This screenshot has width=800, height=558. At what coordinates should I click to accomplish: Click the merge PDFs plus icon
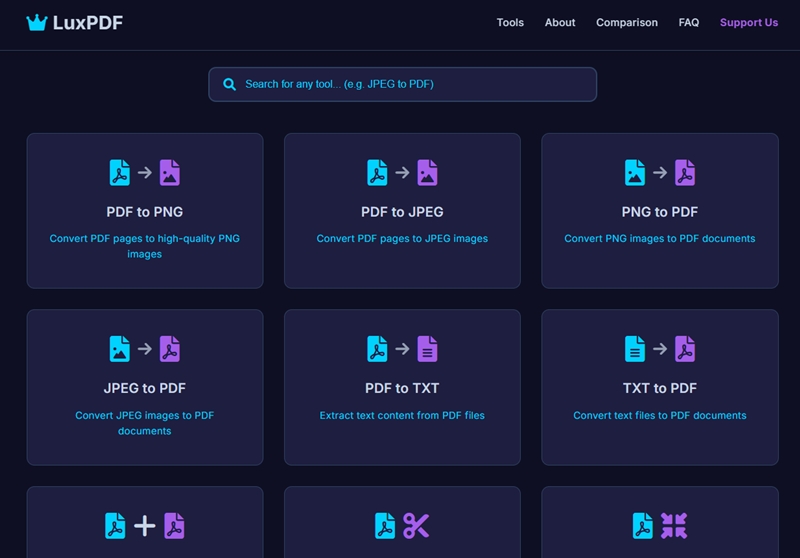coord(145,525)
